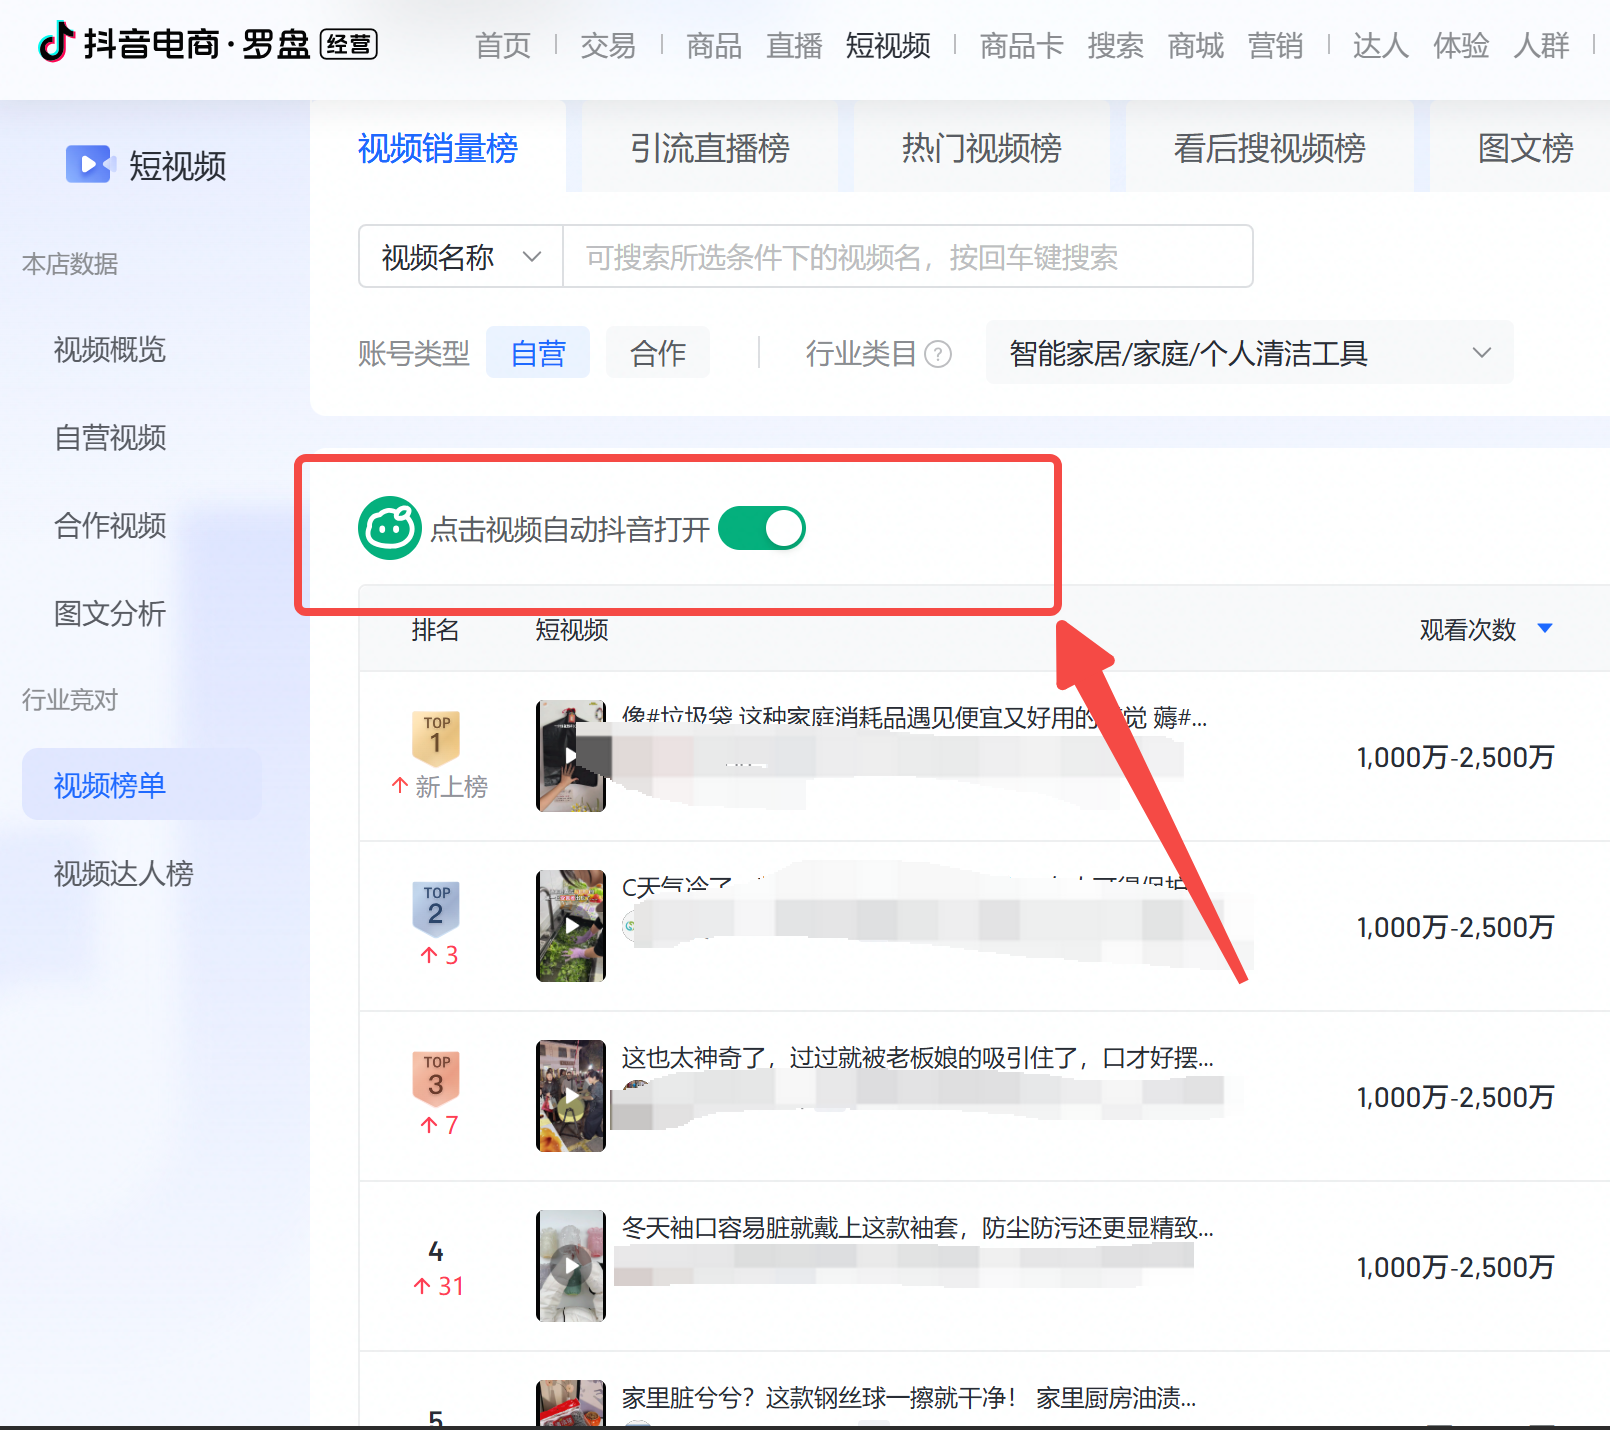
Task: Play the TOP 1 video thumbnail
Action: (571, 756)
